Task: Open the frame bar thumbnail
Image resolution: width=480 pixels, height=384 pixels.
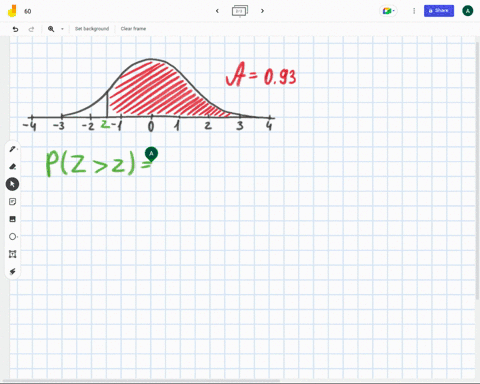Action: (240, 11)
